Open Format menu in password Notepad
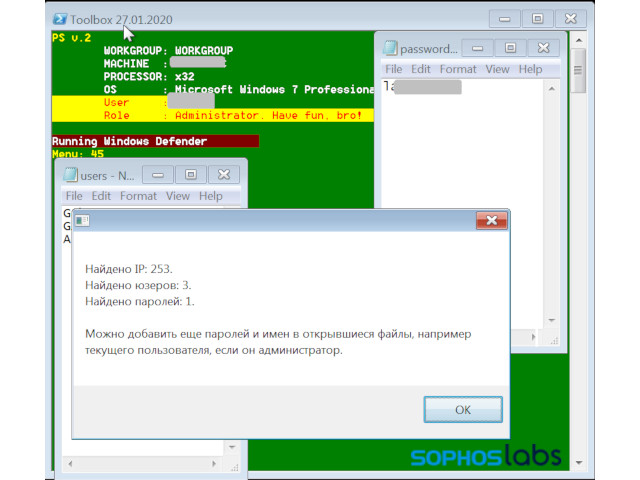Viewport: 640px width, 480px height. 458,69
